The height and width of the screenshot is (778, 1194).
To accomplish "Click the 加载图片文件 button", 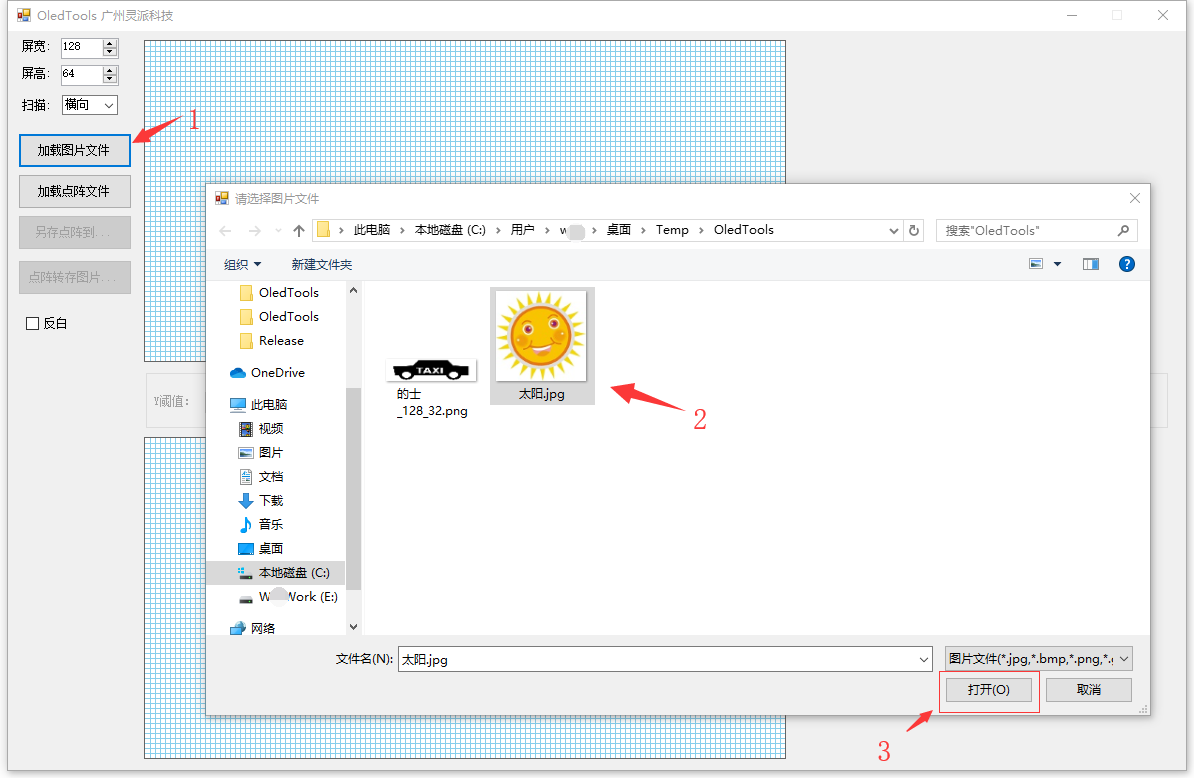I will coord(75,150).
